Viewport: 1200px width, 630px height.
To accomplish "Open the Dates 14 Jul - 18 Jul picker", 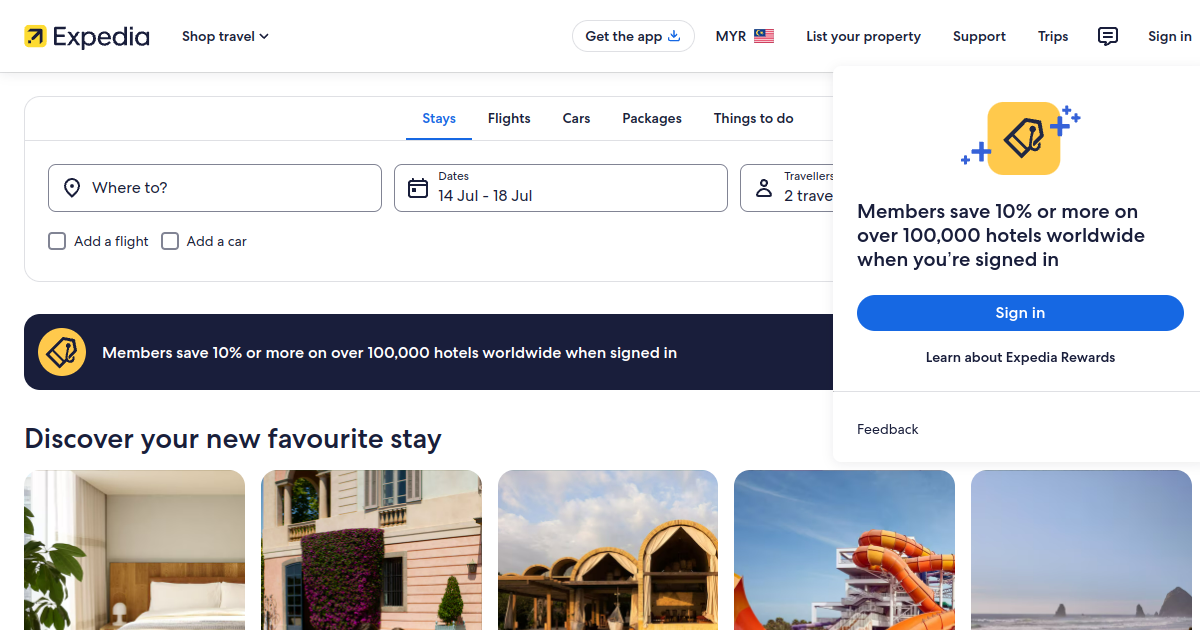I will tap(561, 188).
